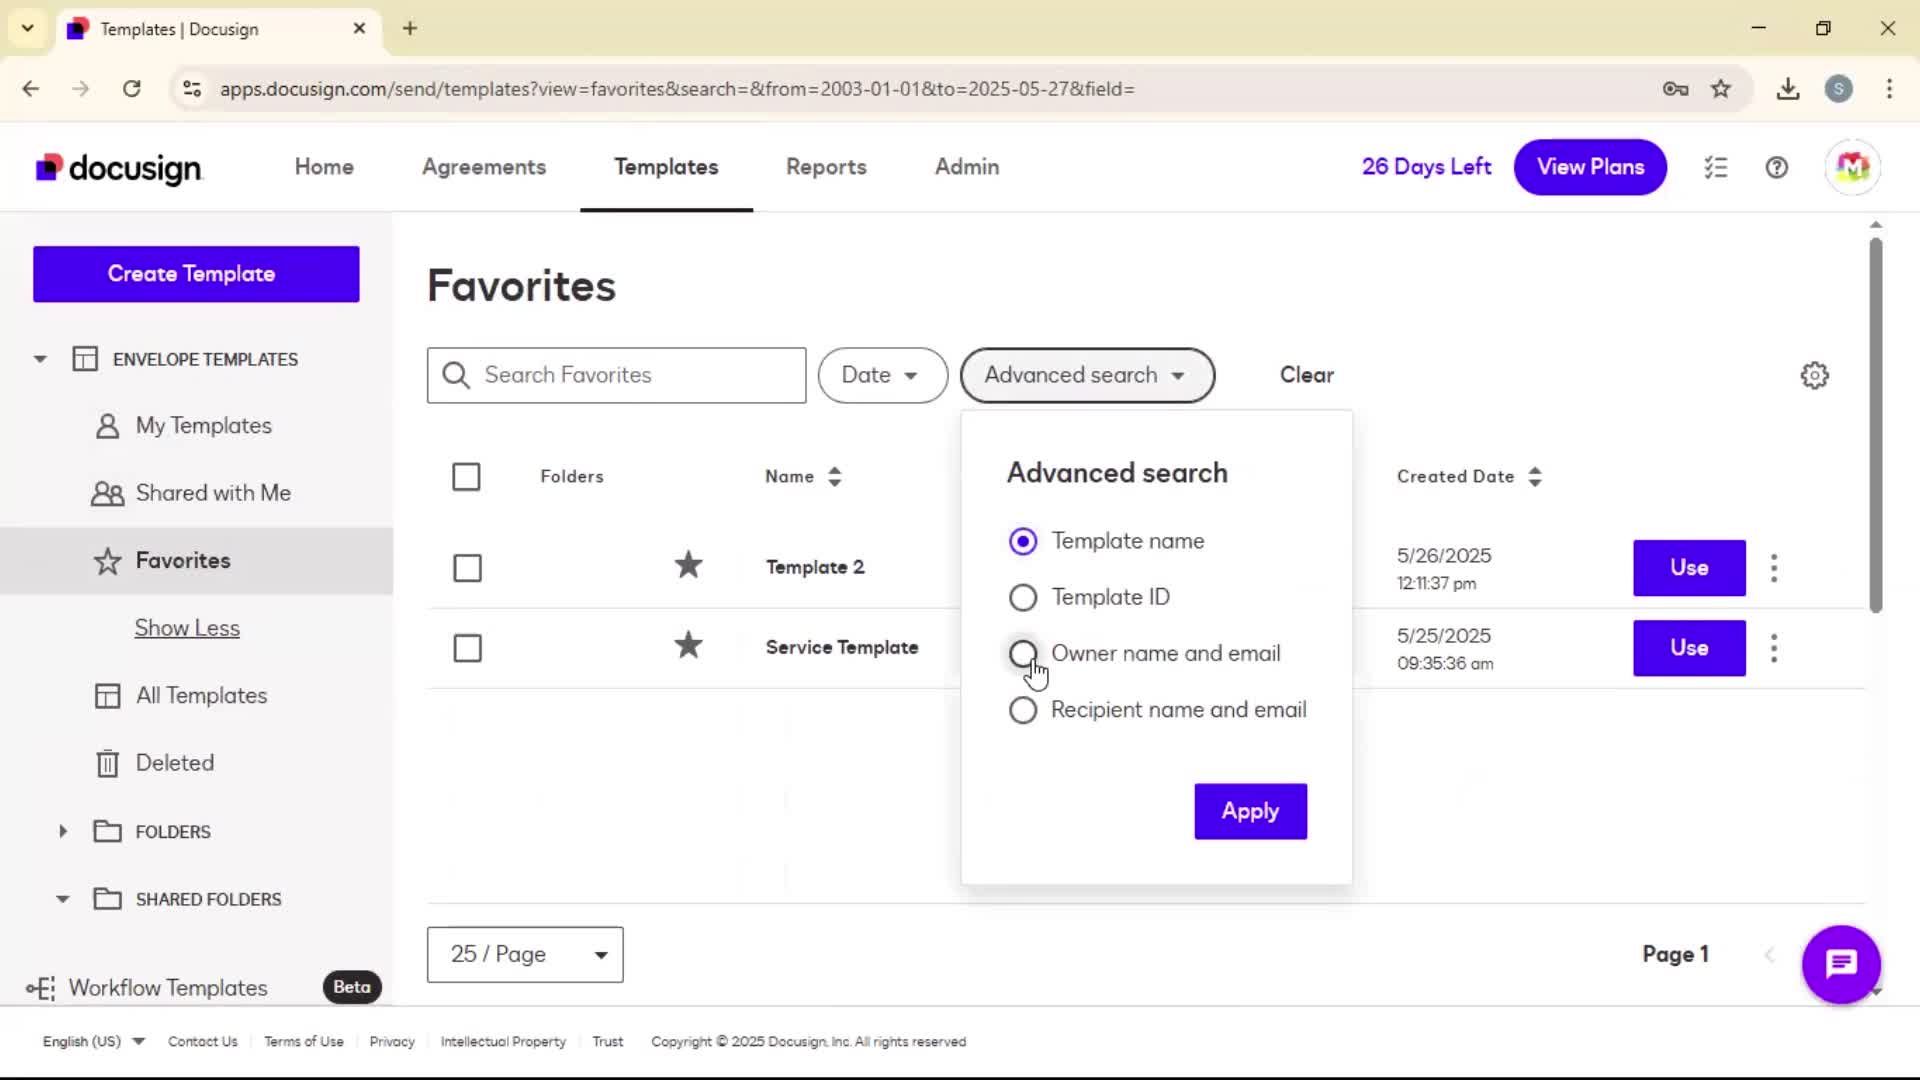Open the chat support bubble icon
This screenshot has width=1920, height=1080.
pyautogui.click(x=1841, y=964)
